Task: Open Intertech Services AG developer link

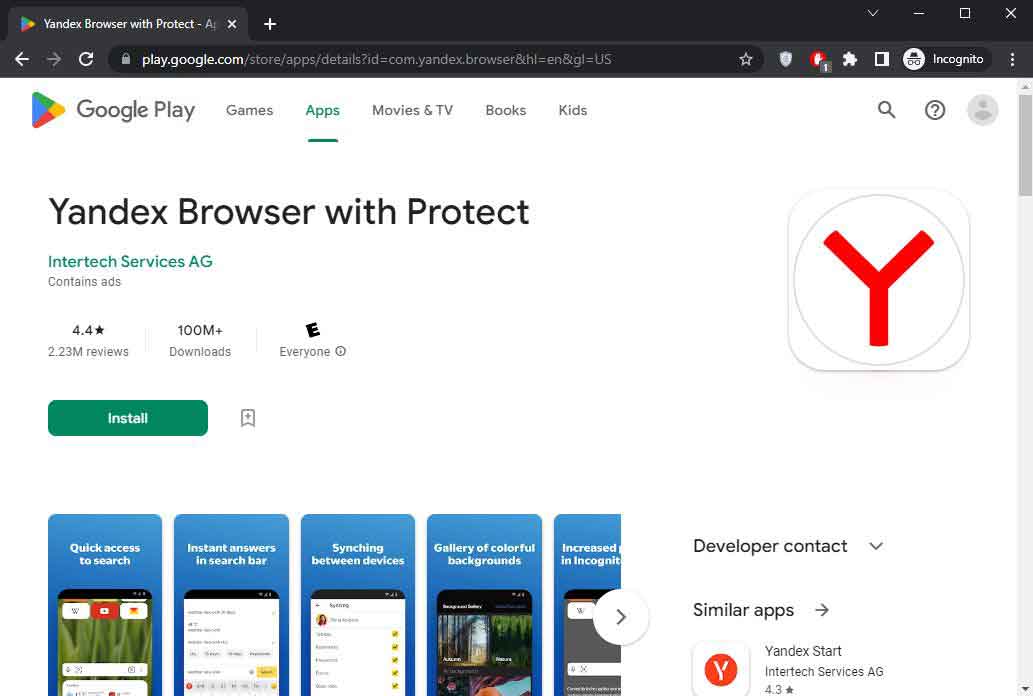Action: pyautogui.click(x=130, y=261)
